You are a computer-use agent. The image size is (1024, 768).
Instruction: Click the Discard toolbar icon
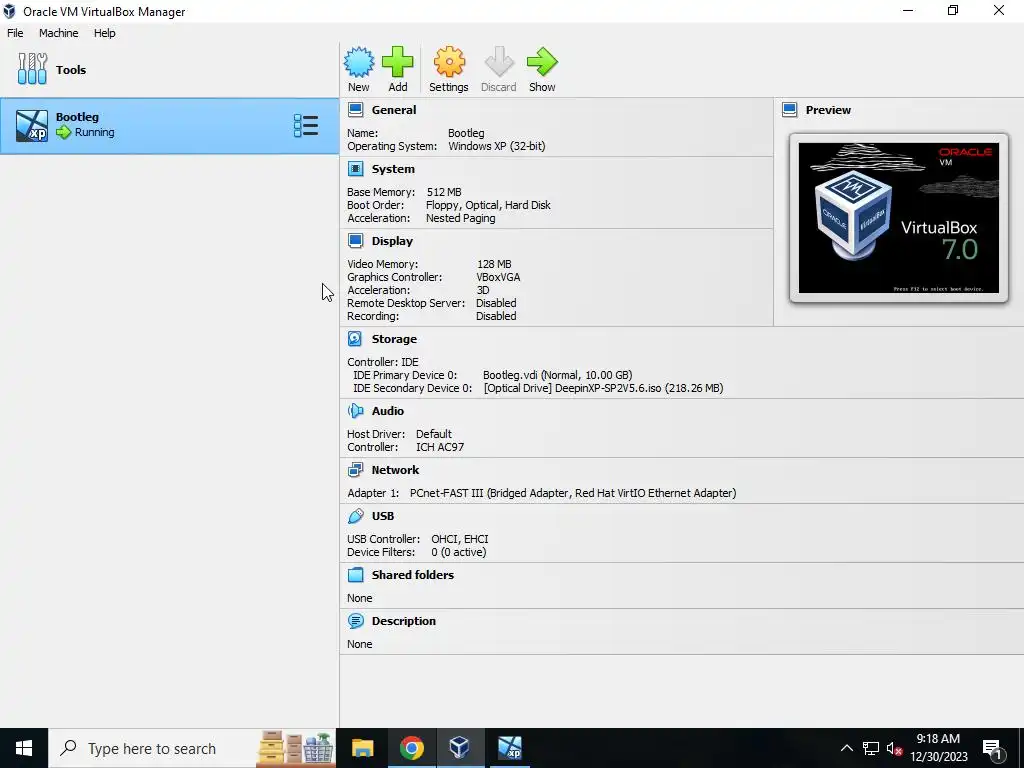point(499,62)
